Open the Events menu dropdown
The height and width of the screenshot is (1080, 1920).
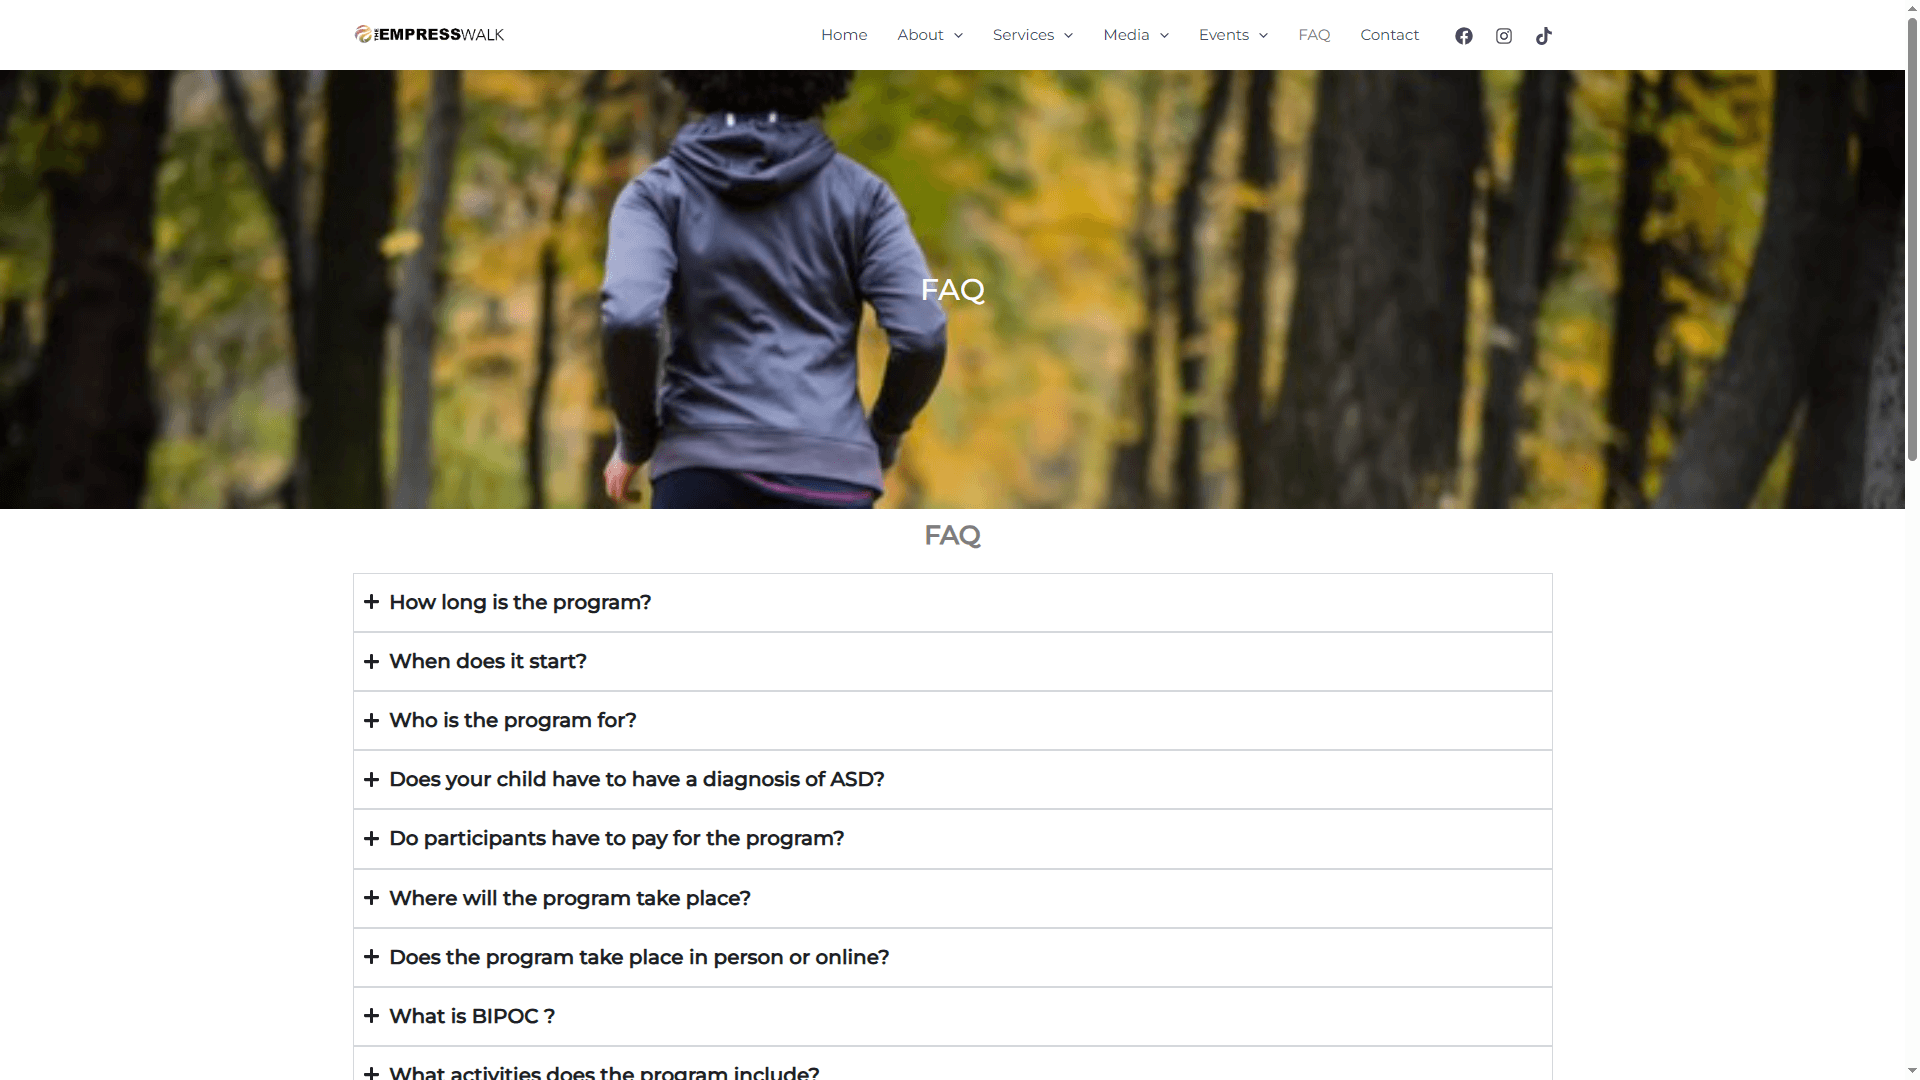(1233, 35)
